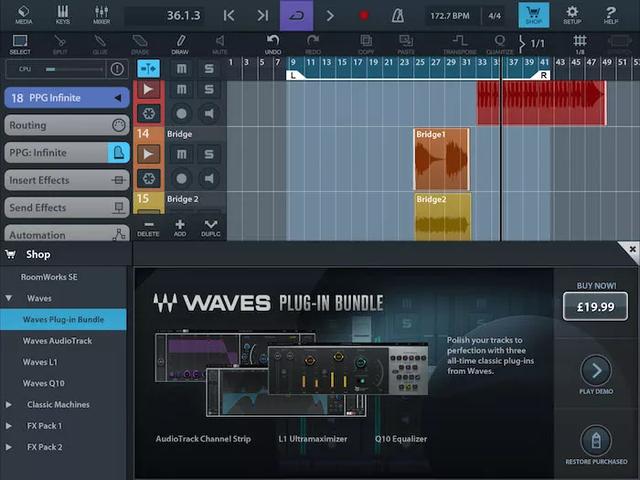Expand the Routing inspector section
The height and width of the screenshot is (480, 640).
coord(67,125)
